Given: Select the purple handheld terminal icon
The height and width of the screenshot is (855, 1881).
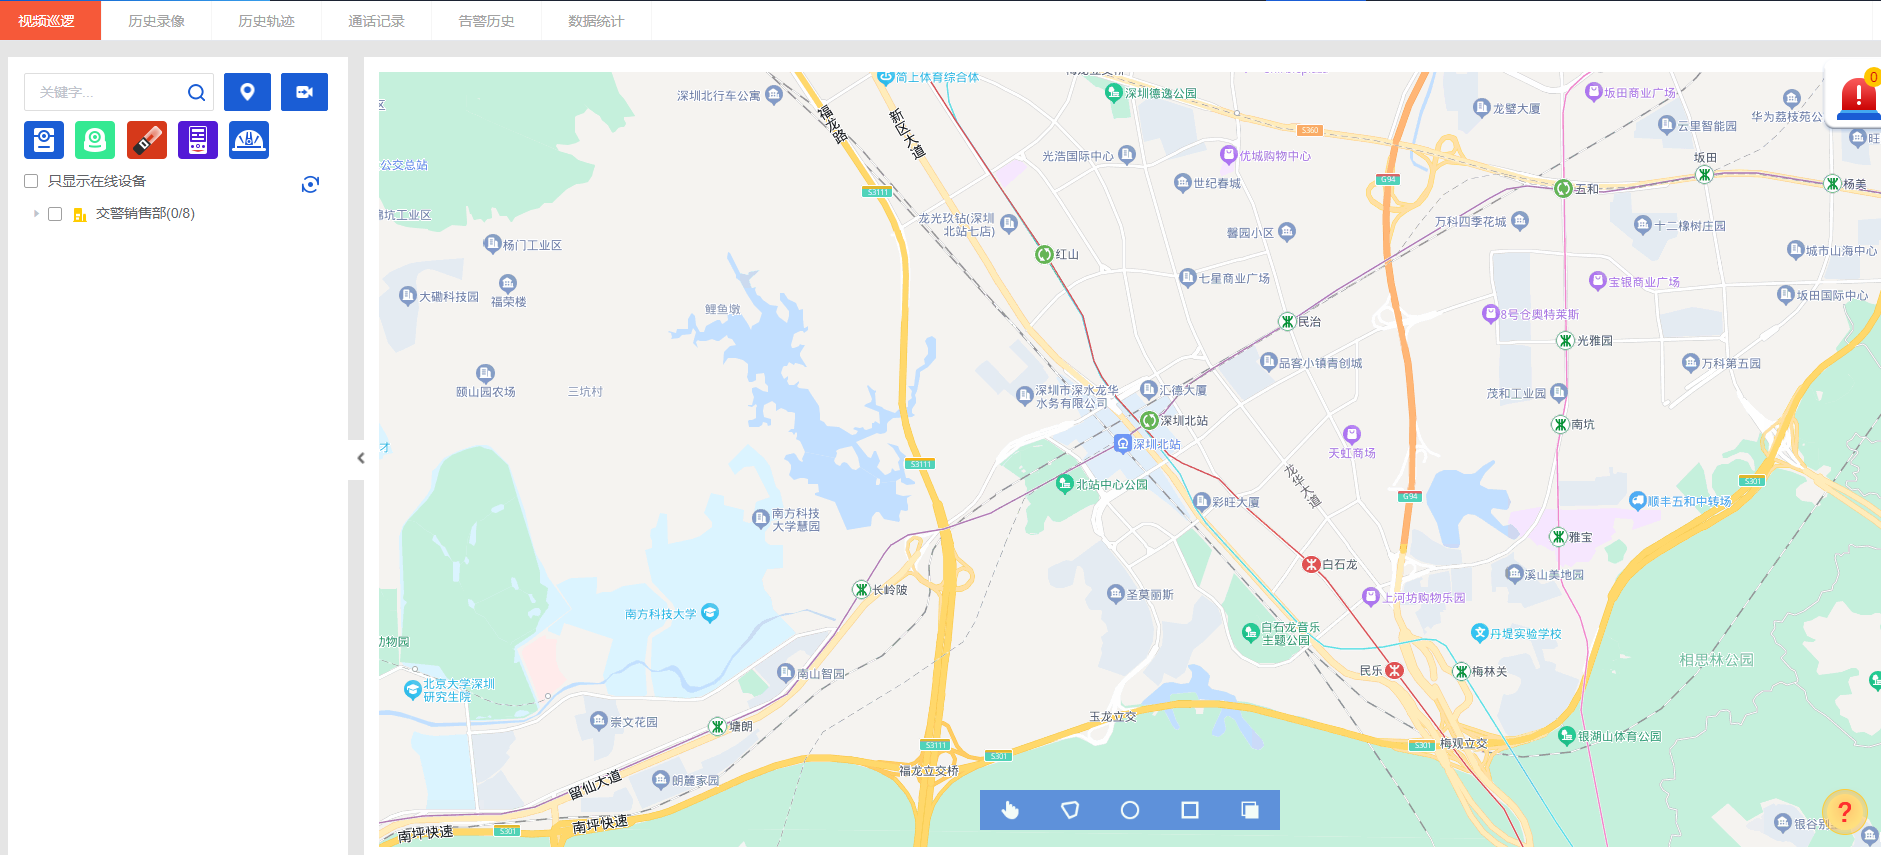Looking at the screenshot, I should coord(198,140).
